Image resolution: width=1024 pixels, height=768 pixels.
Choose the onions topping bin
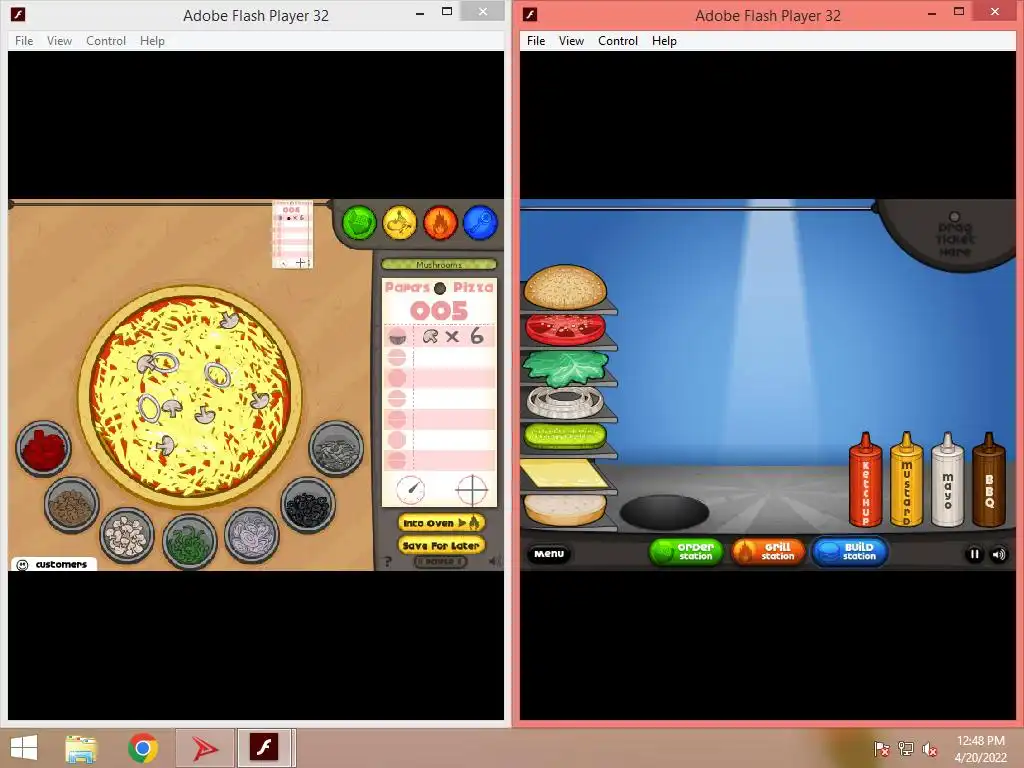(x=251, y=535)
